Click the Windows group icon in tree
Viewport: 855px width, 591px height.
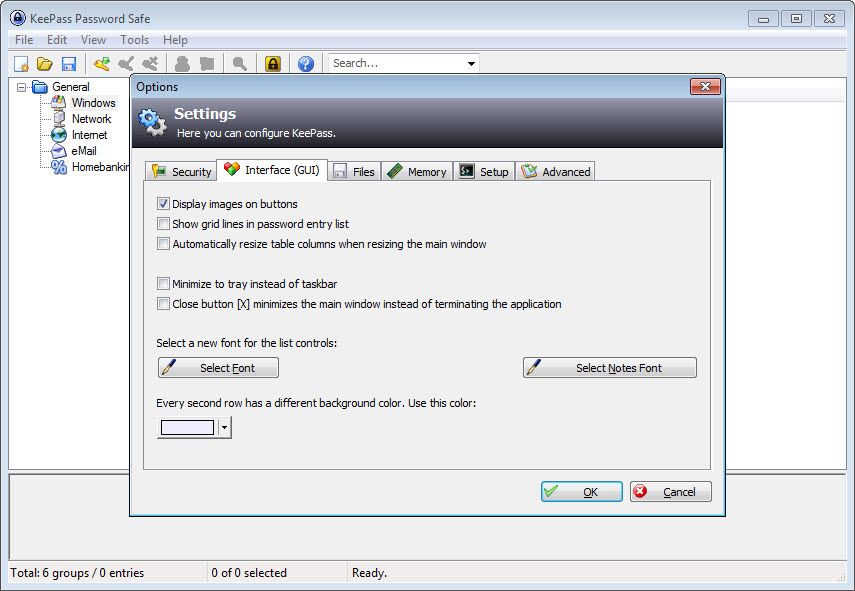[58, 102]
